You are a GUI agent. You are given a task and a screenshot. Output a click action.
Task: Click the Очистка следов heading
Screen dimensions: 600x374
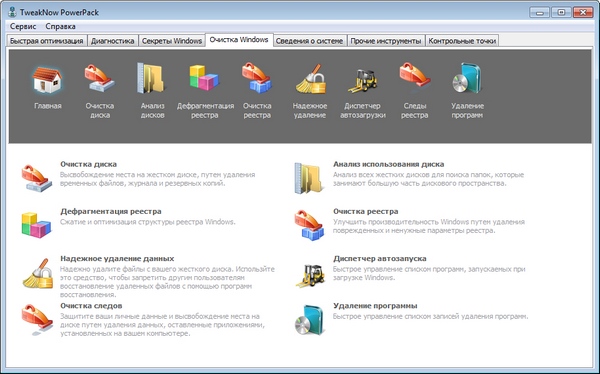[91, 305]
